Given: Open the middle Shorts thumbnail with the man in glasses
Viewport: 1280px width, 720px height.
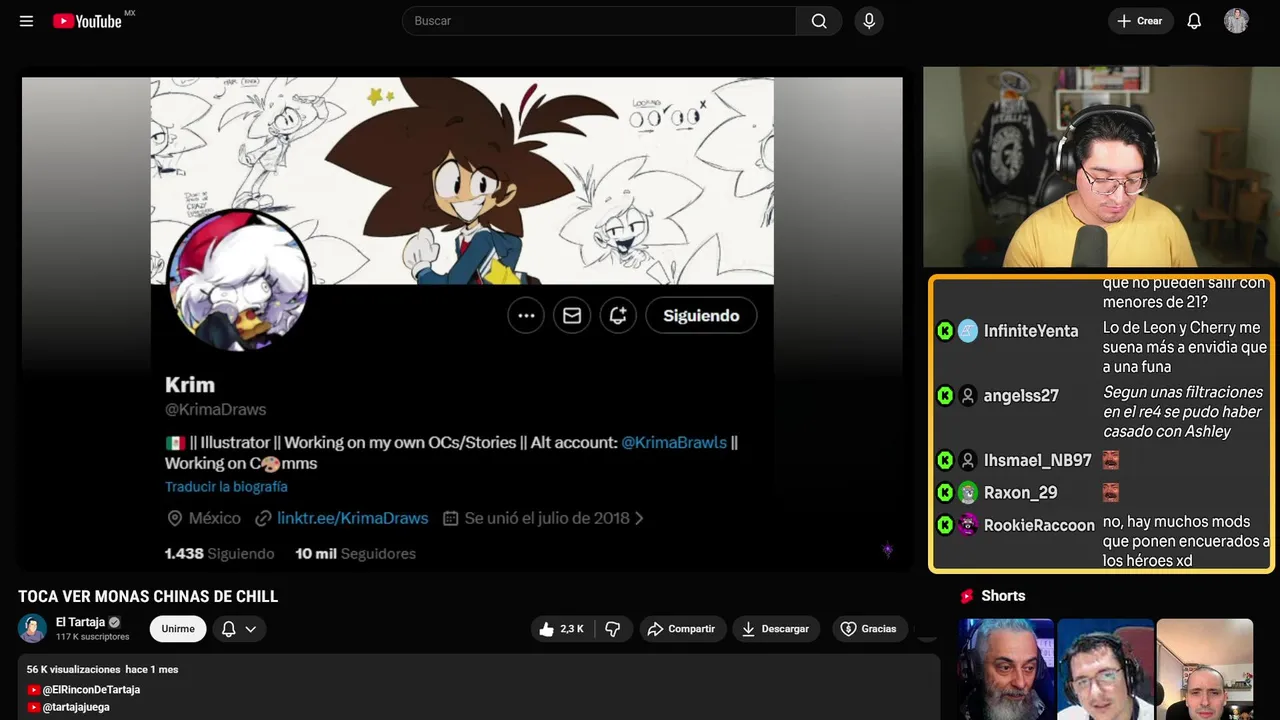Looking at the screenshot, I should [1105, 669].
